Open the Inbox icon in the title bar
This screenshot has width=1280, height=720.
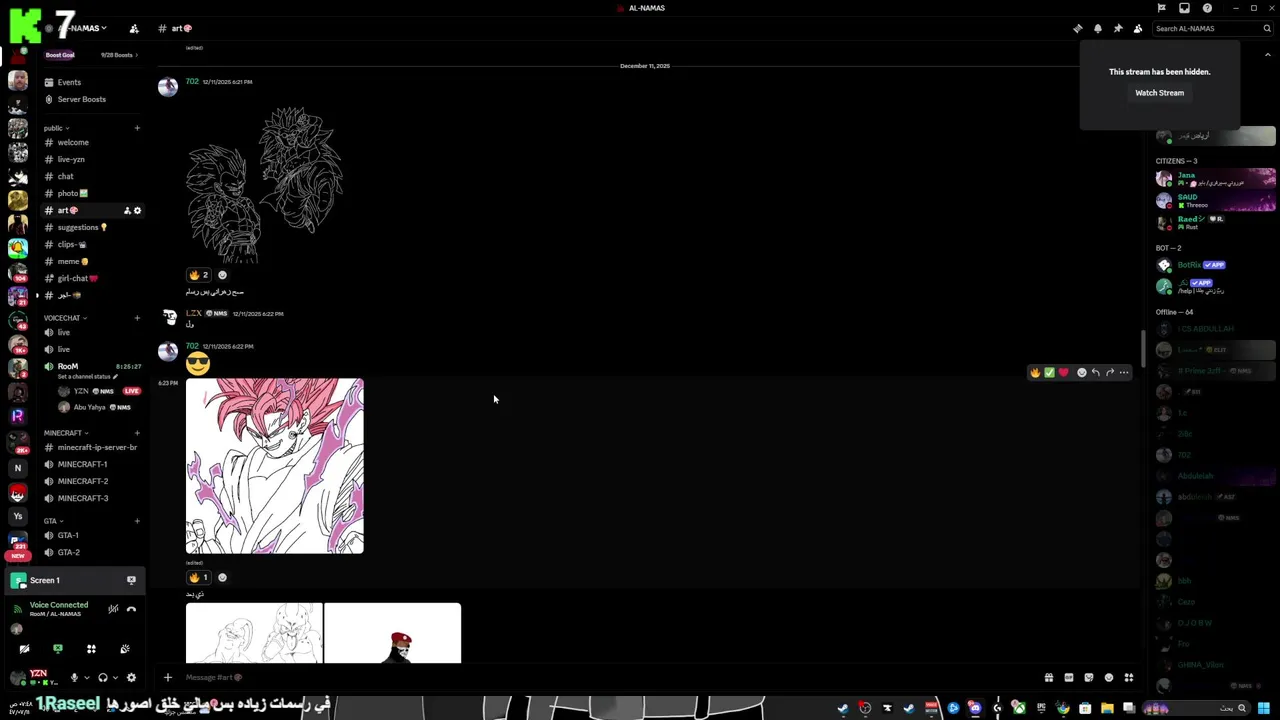tap(1184, 8)
